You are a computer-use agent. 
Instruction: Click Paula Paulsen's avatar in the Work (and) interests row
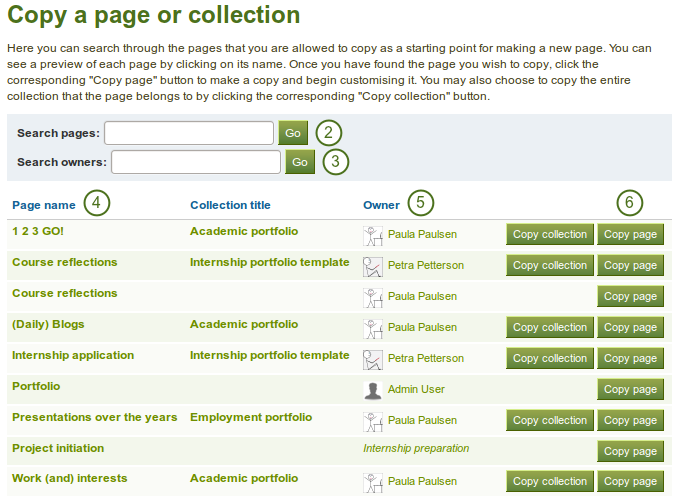coord(372,482)
